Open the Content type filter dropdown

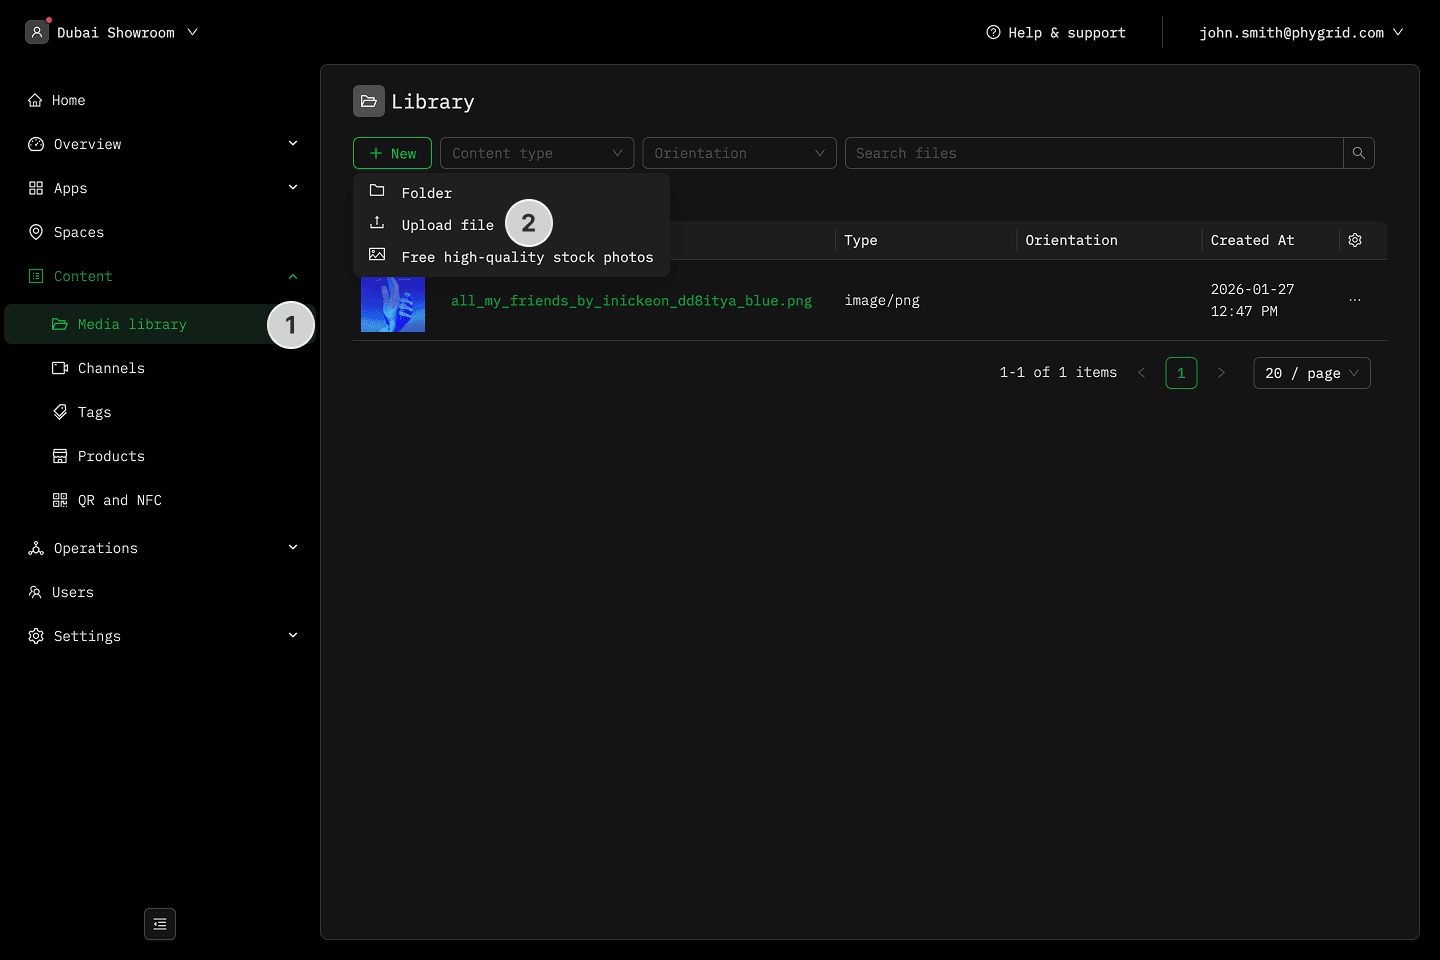536,153
